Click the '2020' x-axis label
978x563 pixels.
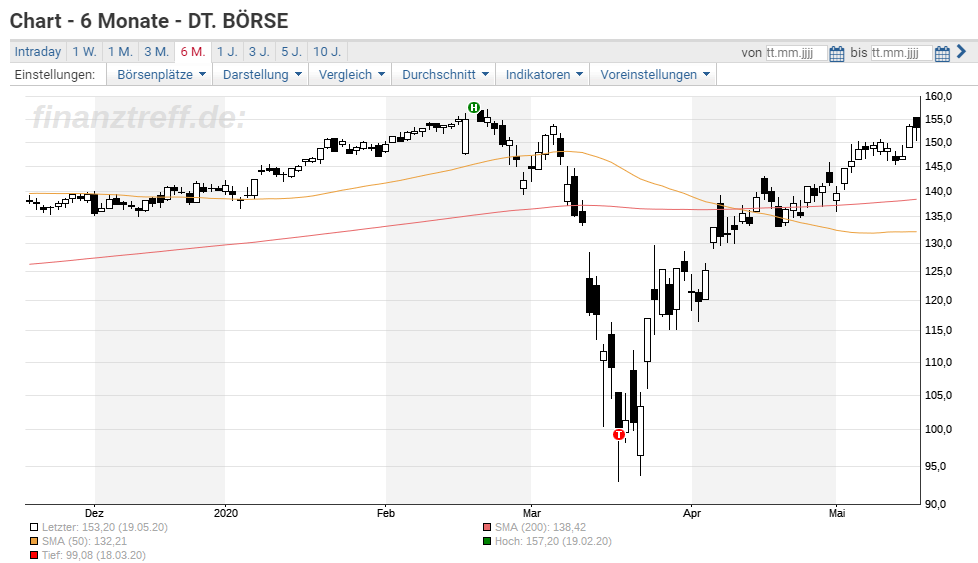tap(226, 513)
